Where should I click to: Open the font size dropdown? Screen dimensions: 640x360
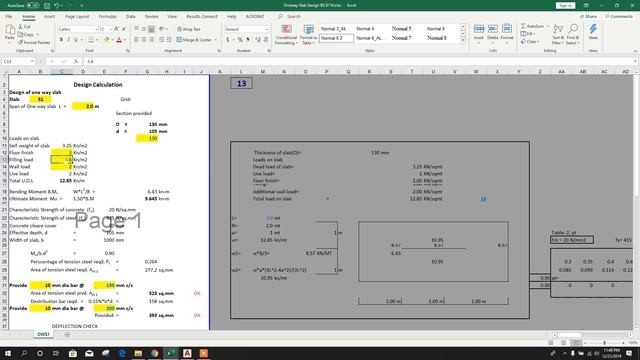point(111,29)
